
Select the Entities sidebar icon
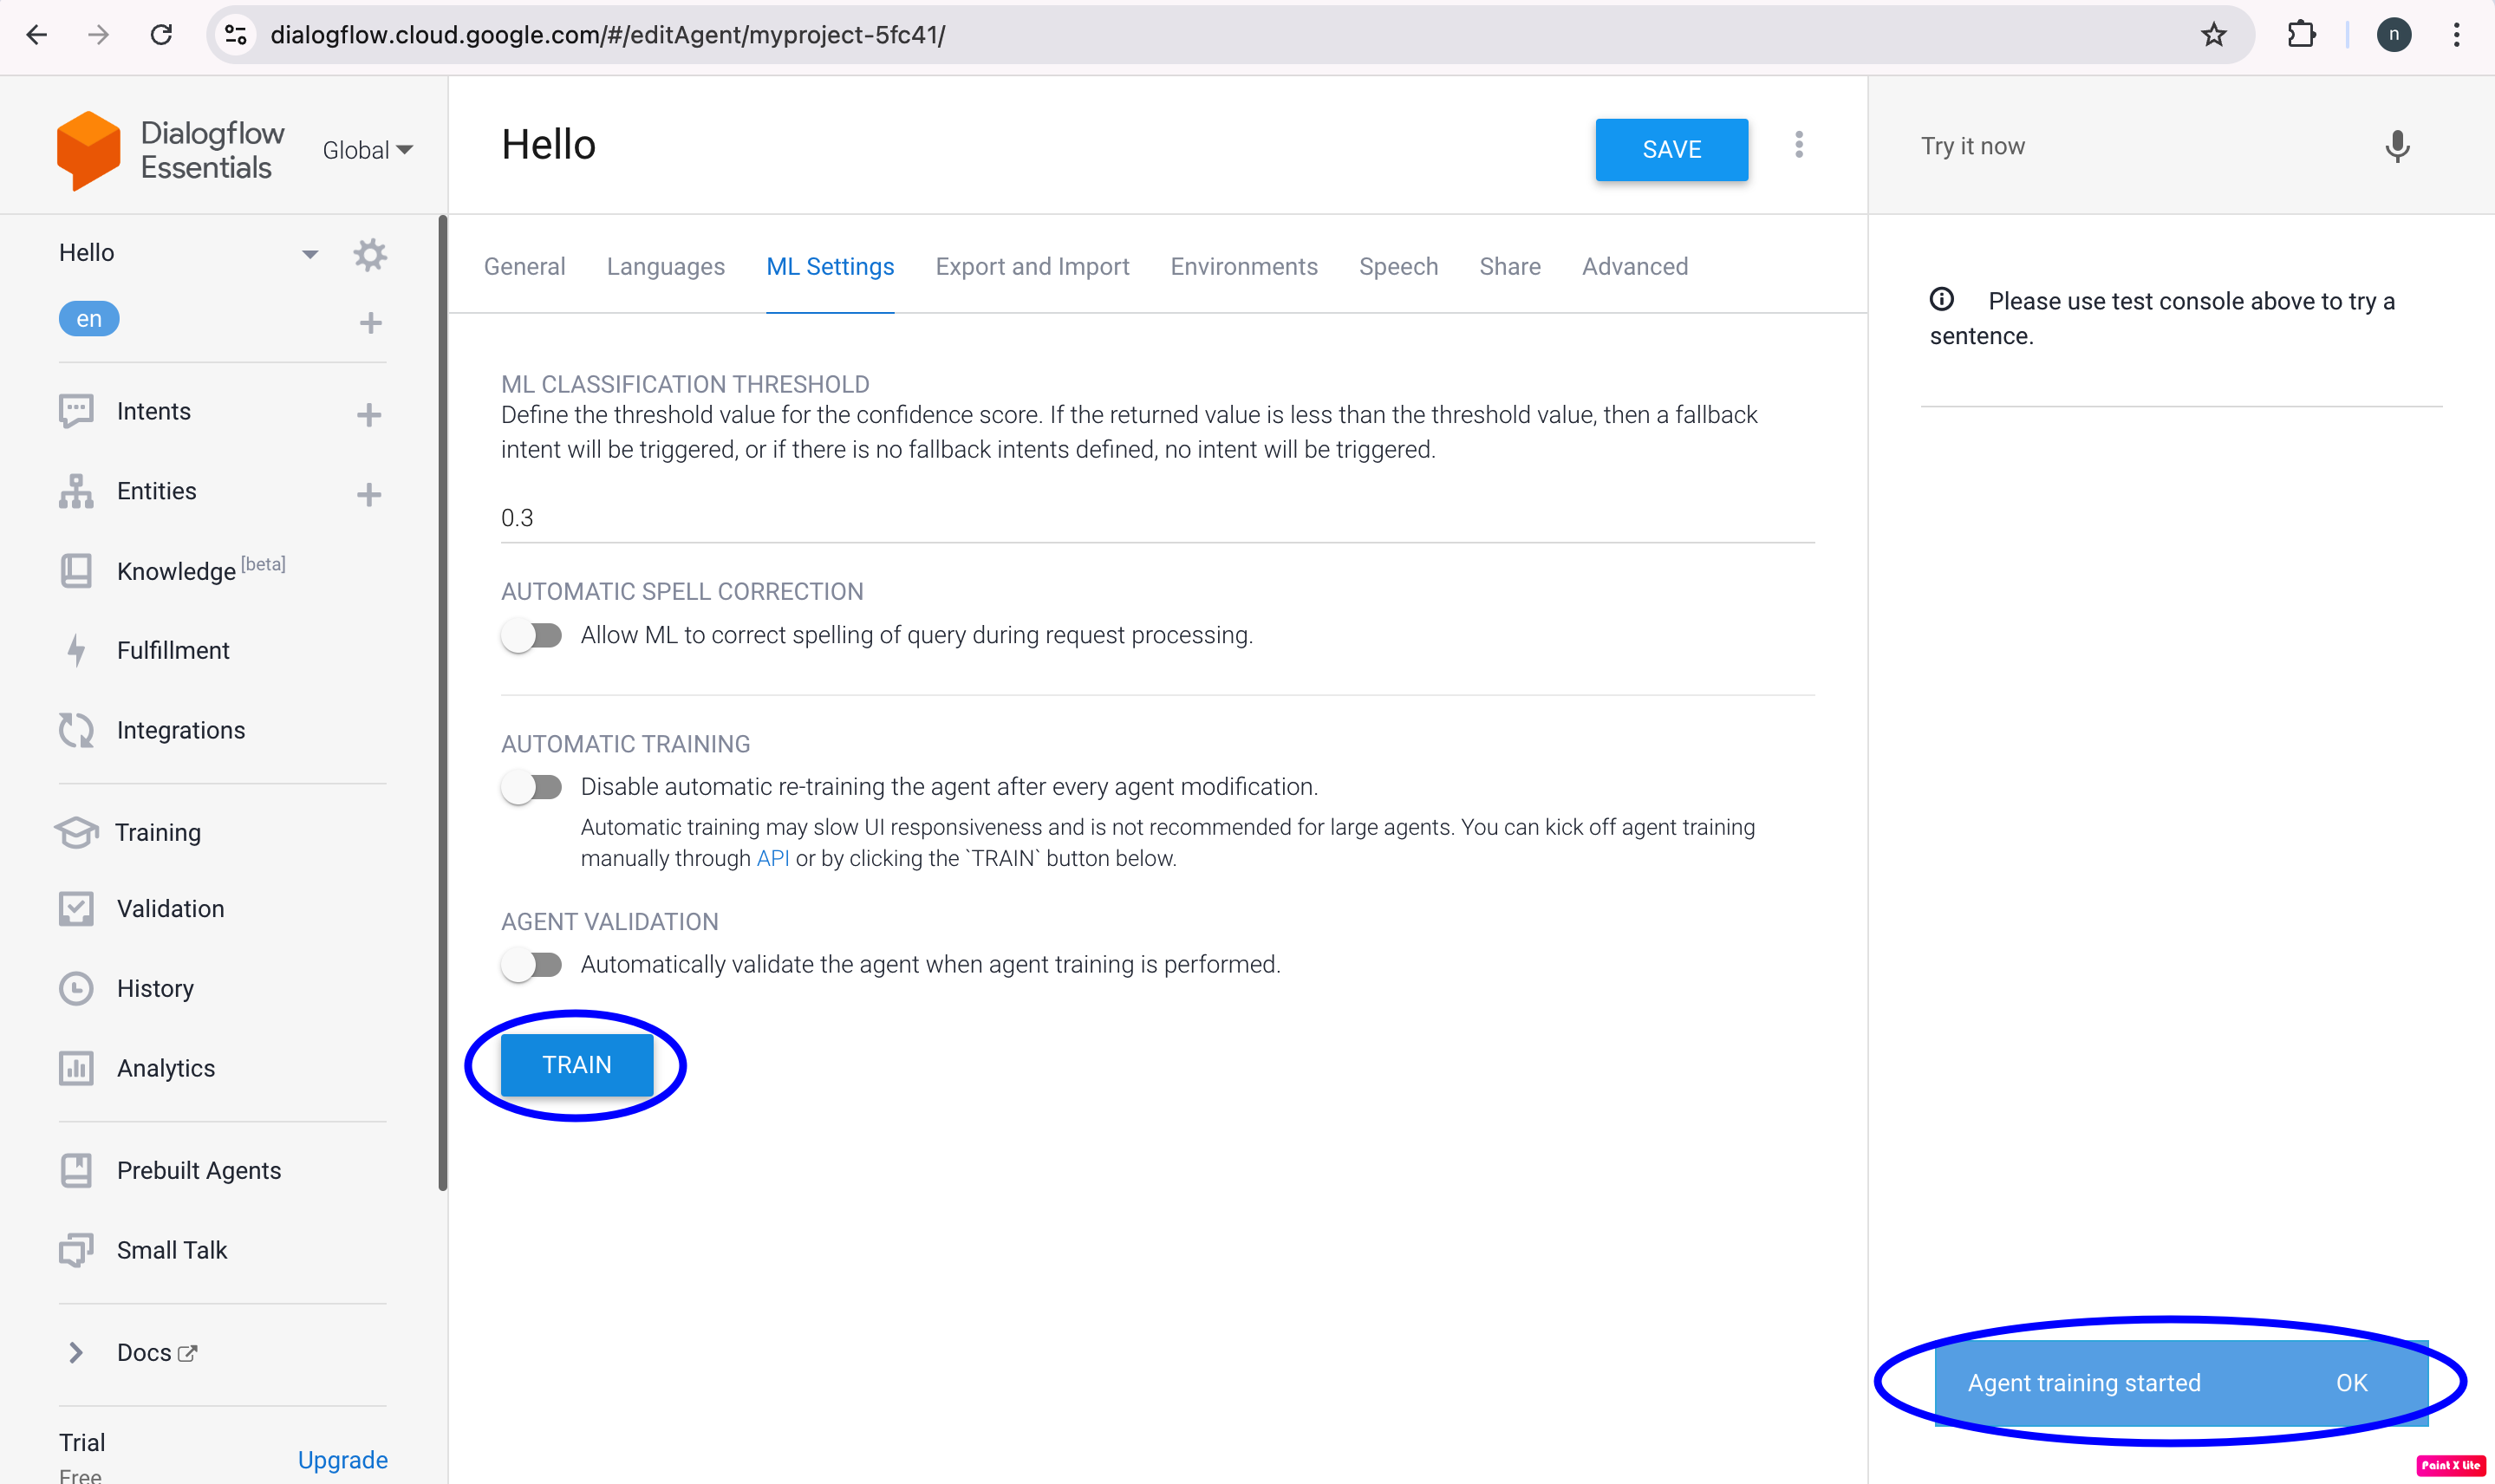(77, 491)
